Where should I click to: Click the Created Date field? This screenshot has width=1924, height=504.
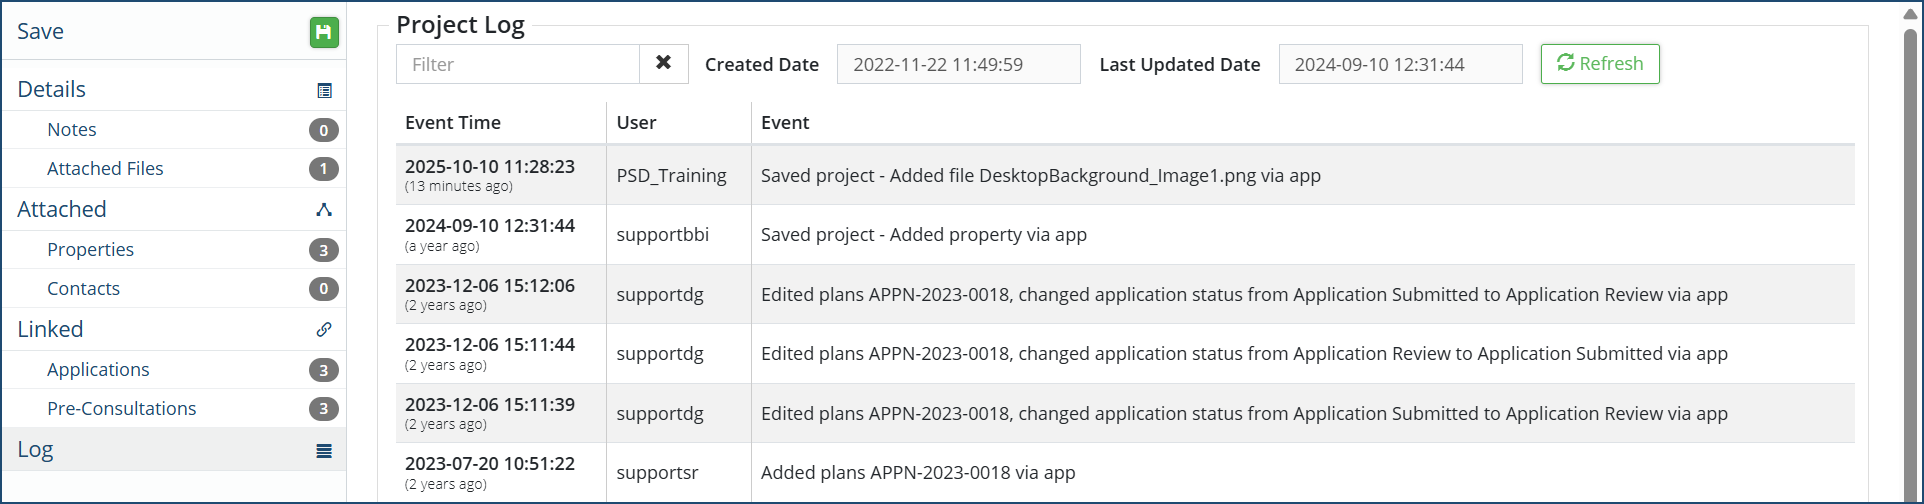(x=957, y=64)
